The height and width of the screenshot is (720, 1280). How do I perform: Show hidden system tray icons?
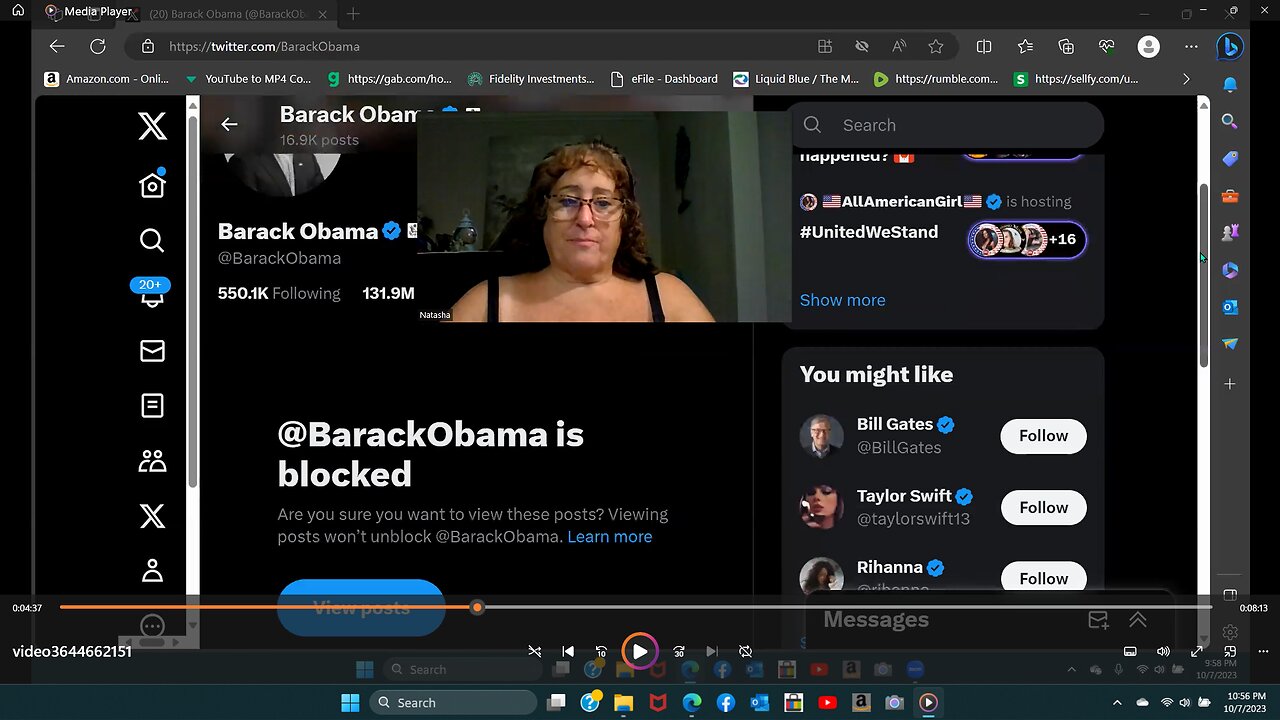tap(1117, 702)
